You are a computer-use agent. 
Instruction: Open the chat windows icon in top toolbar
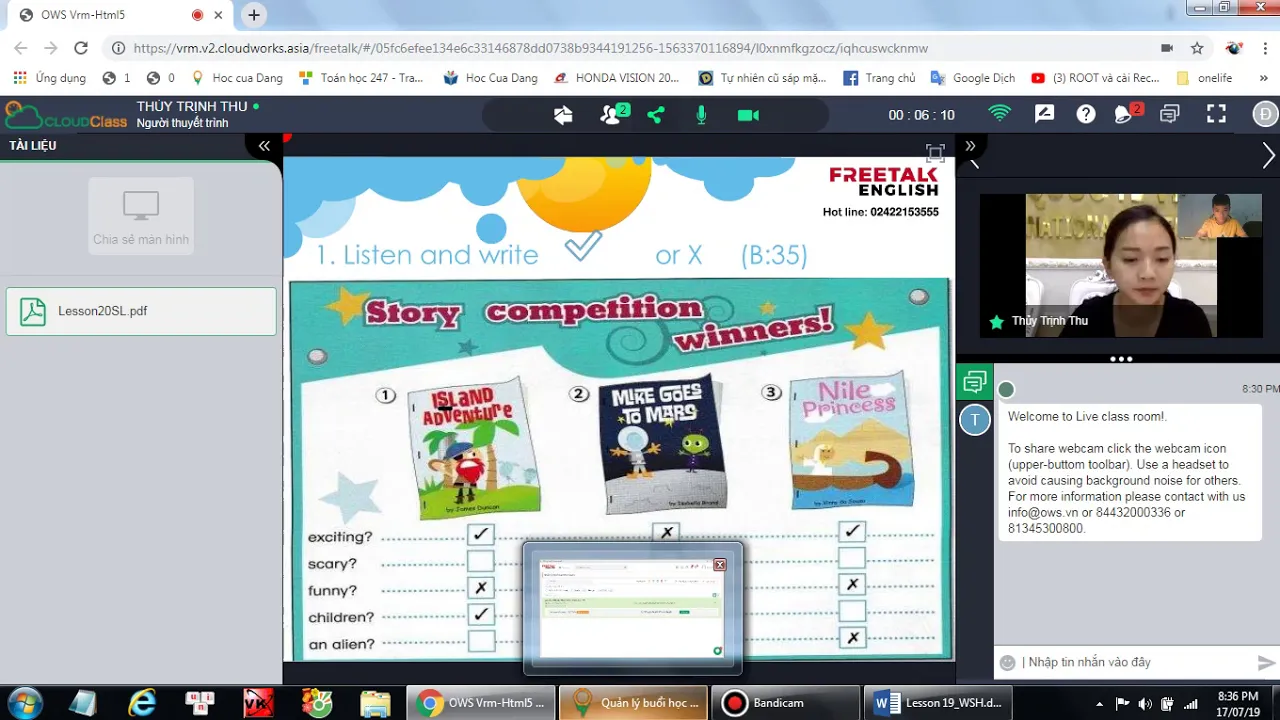1169,114
